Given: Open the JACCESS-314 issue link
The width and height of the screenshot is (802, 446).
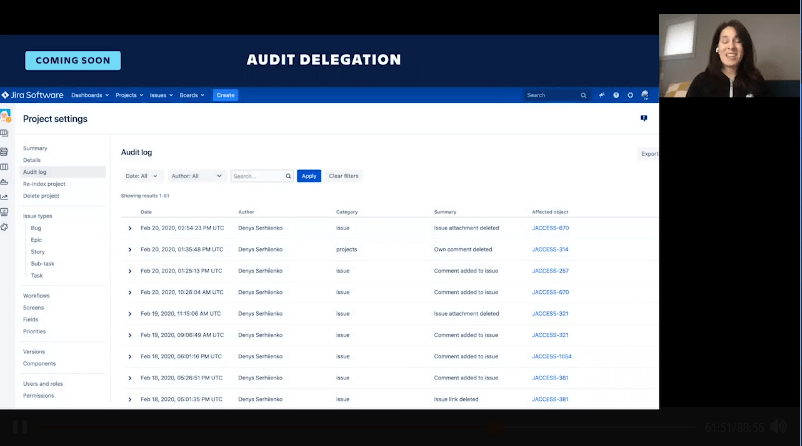Looking at the screenshot, I should coord(550,249).
